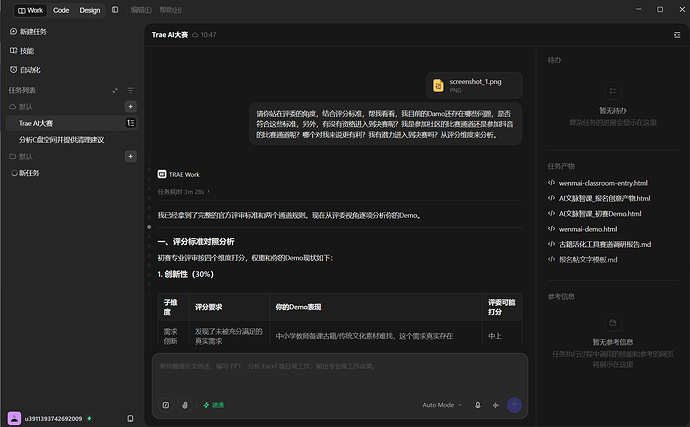
Task: Switch to the Code mode tab
Action: click(61, 10)
